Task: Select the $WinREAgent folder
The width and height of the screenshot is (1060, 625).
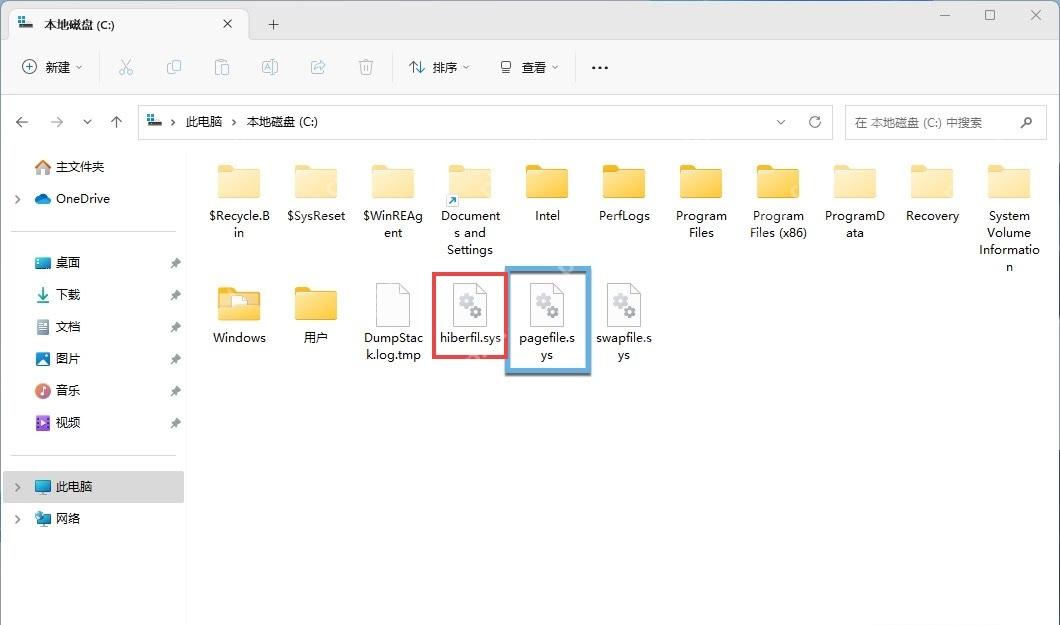Action: click(393, 201)
